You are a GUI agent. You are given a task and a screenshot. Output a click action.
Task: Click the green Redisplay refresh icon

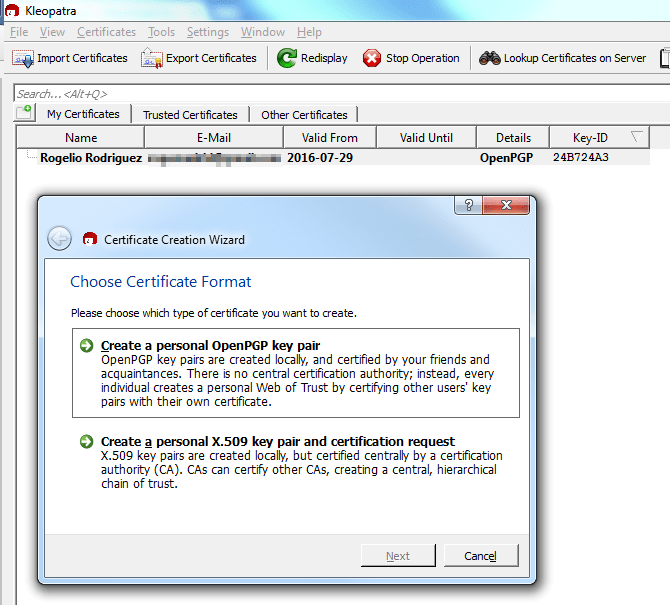pyautogui.click(x=287, y=58)
